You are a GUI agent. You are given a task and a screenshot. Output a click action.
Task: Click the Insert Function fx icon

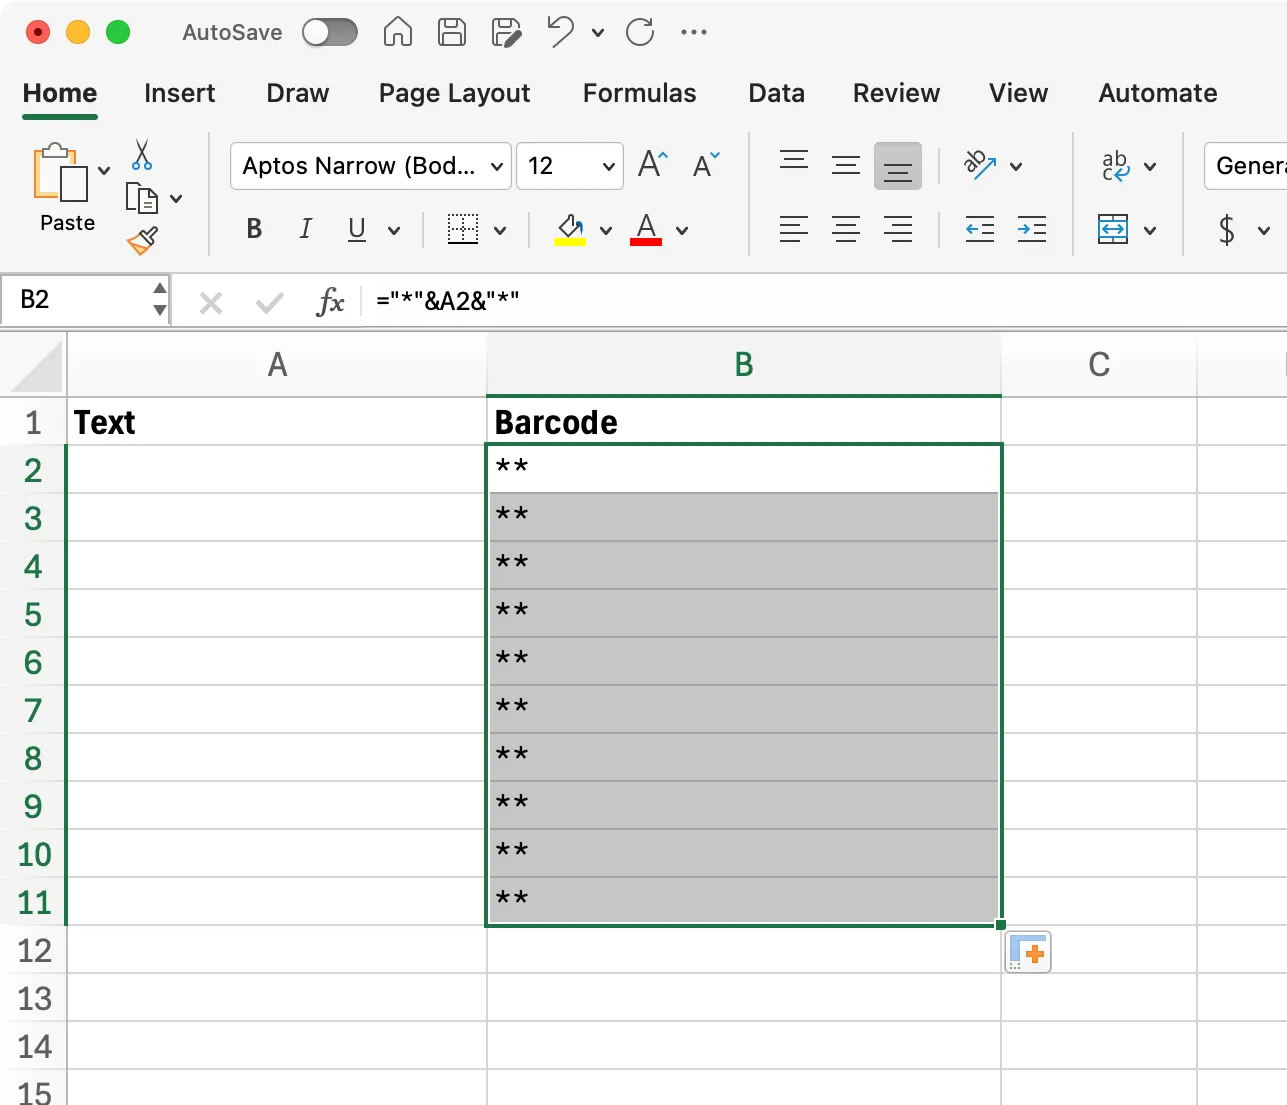click(330, 299)
